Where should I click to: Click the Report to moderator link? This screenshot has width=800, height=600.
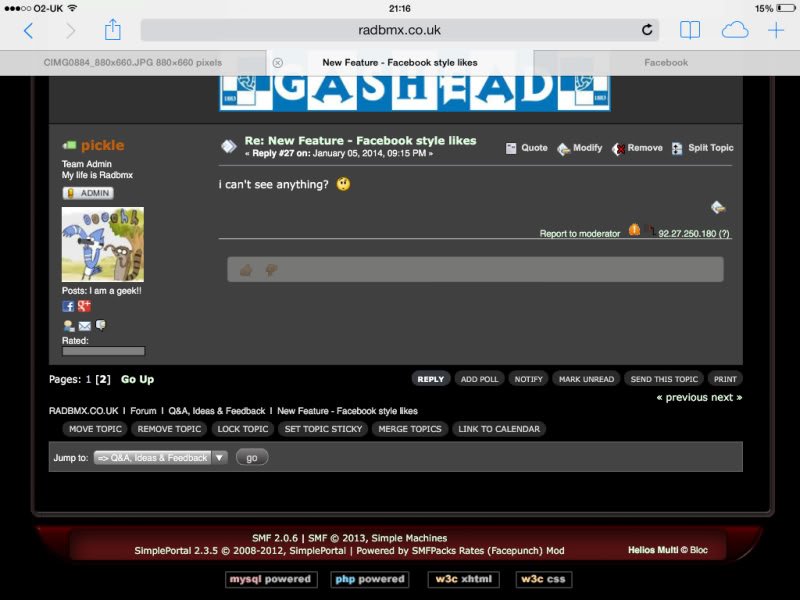click(580, 234)
